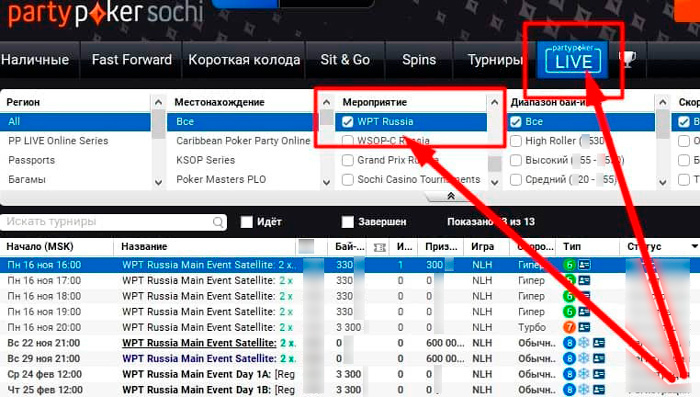This screenshot has height=397, width=700.
Task: Go to the Spins tab
Action: point(419,59)
